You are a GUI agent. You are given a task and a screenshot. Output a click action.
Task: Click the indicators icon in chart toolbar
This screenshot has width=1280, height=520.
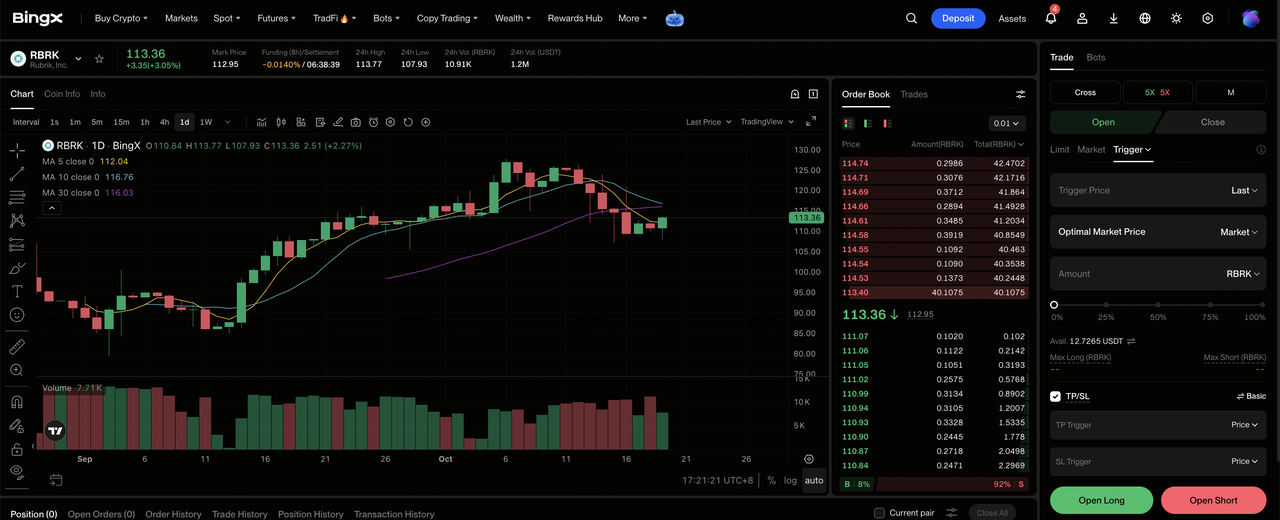pos(262,122)
